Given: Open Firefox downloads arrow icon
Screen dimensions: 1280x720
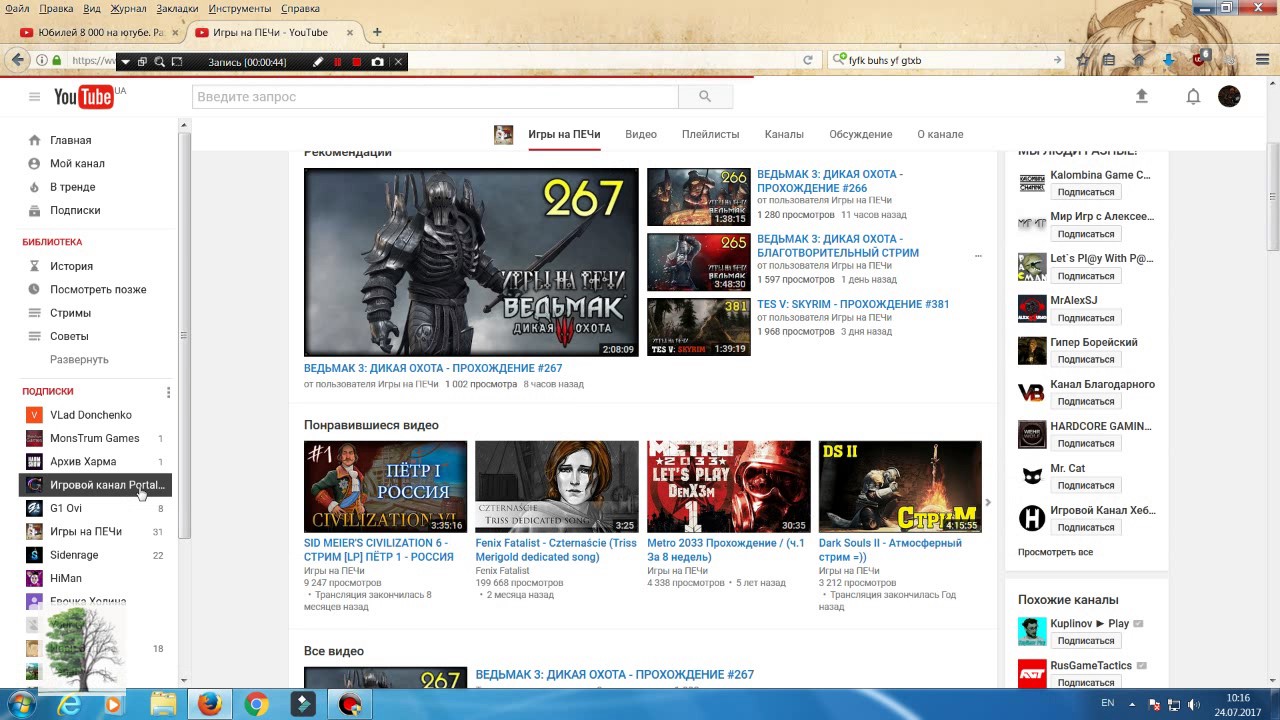Looking at the screenshot, I should [1168, 60].
